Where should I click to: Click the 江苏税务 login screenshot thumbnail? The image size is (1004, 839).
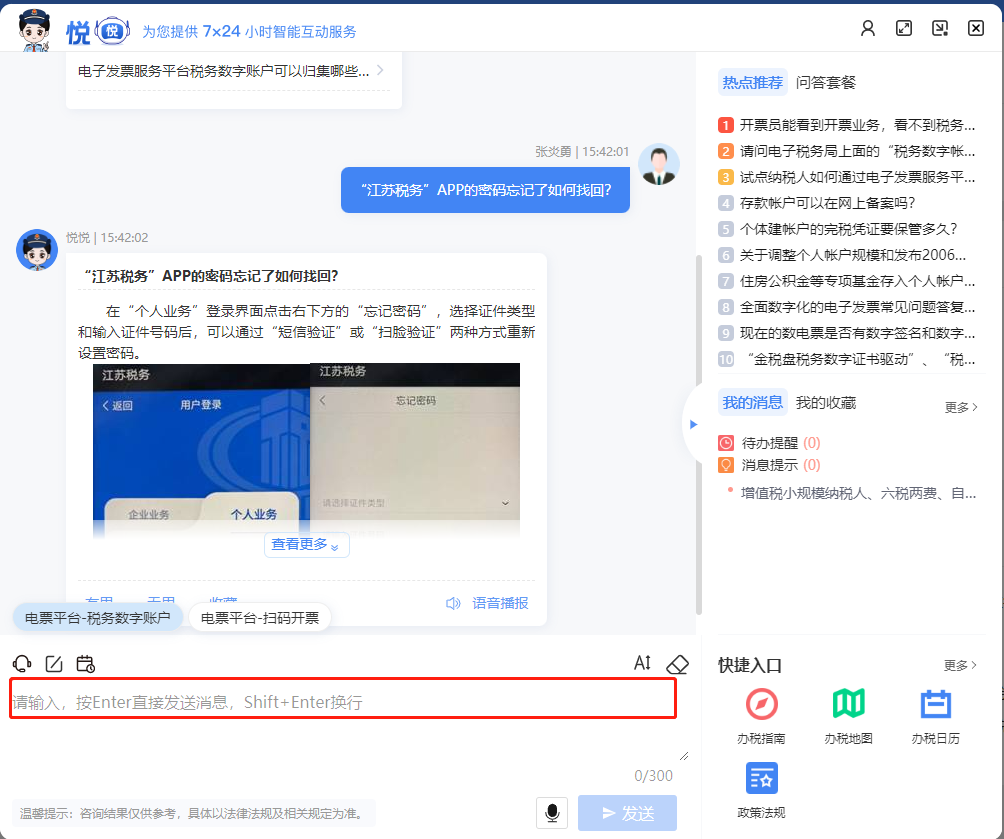point(201,450)
